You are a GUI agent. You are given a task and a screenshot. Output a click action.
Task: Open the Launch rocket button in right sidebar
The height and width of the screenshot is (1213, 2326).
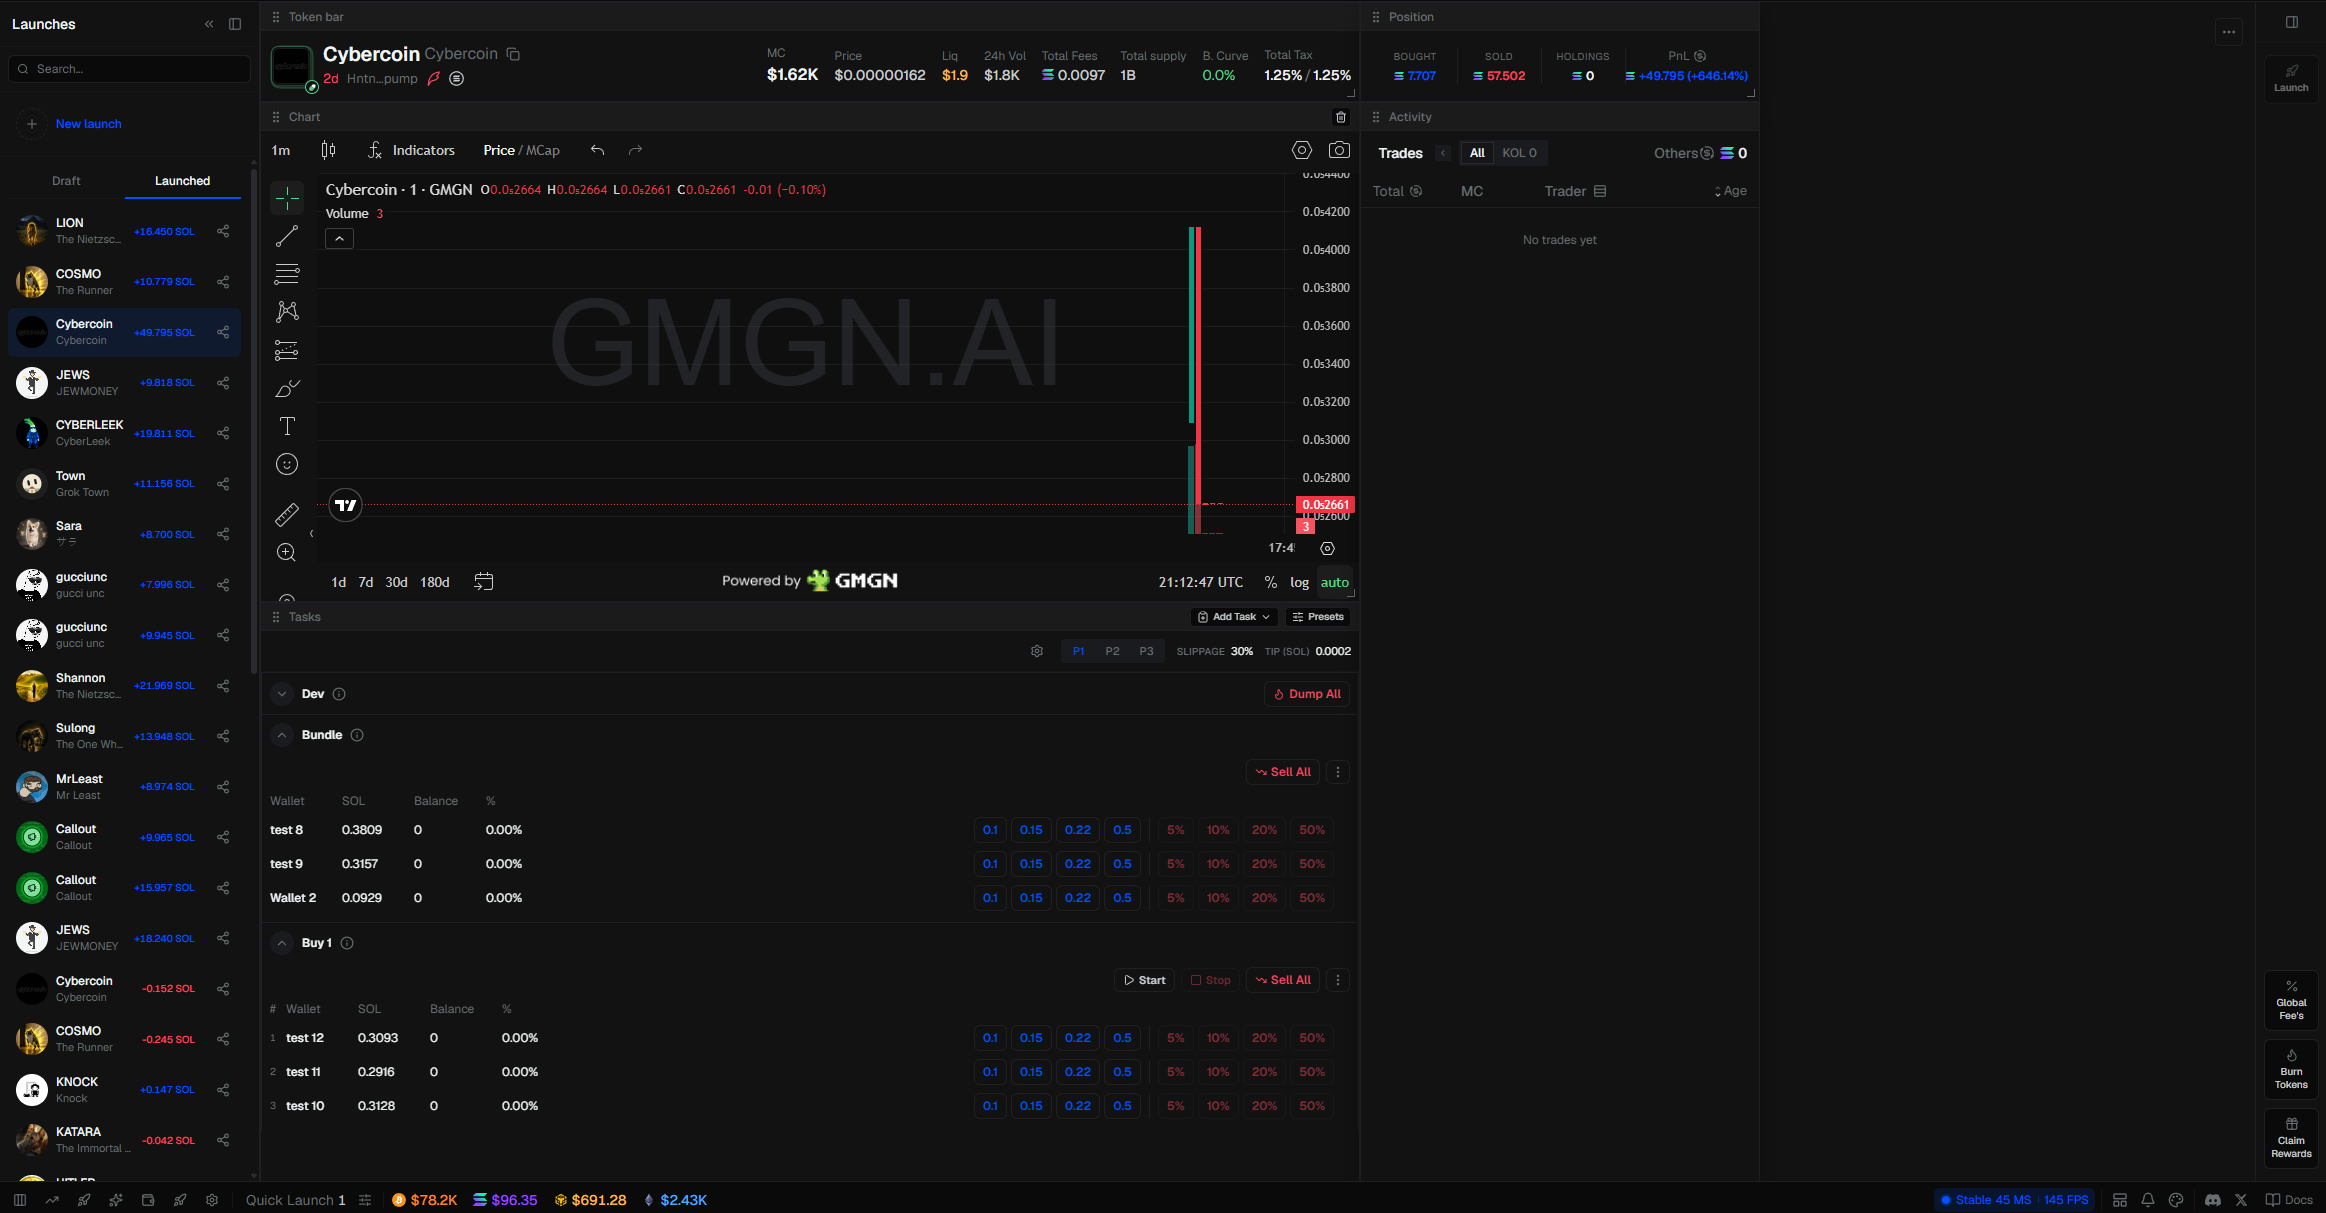(2291, 78)
